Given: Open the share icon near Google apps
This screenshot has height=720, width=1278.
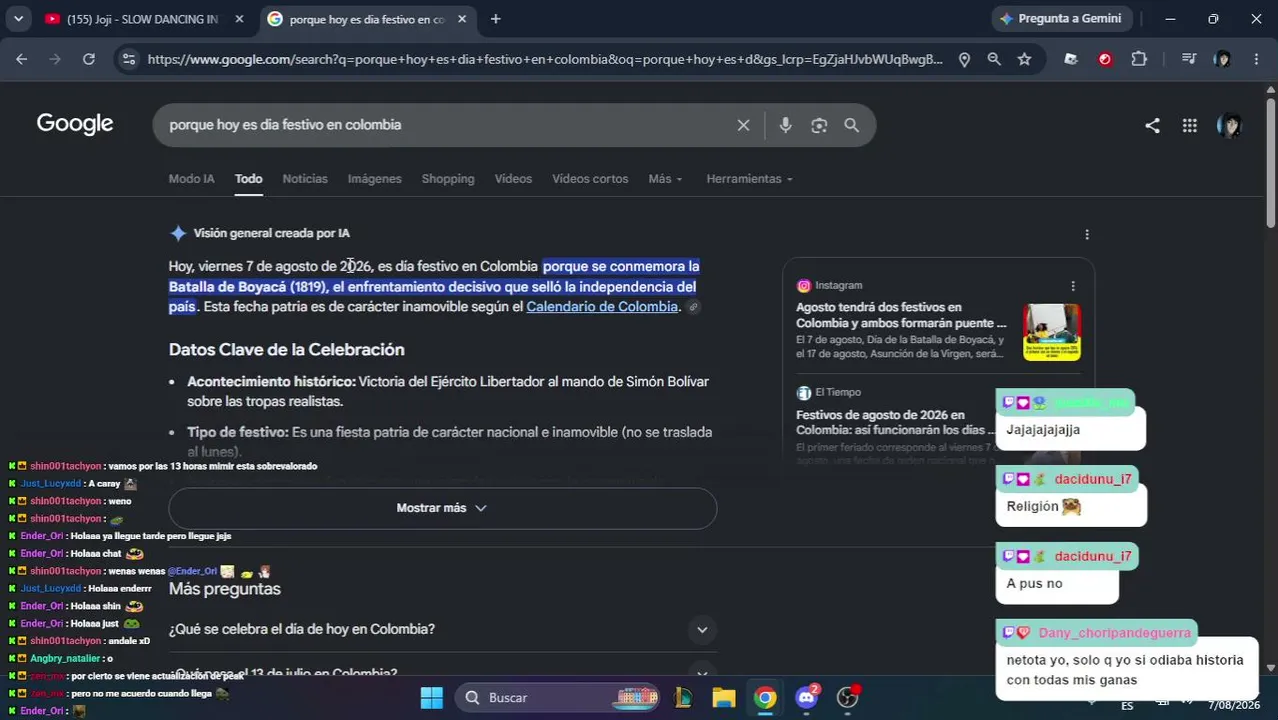Looking at the screenshot, I should pyautogui.click(x=1152, y=125).
